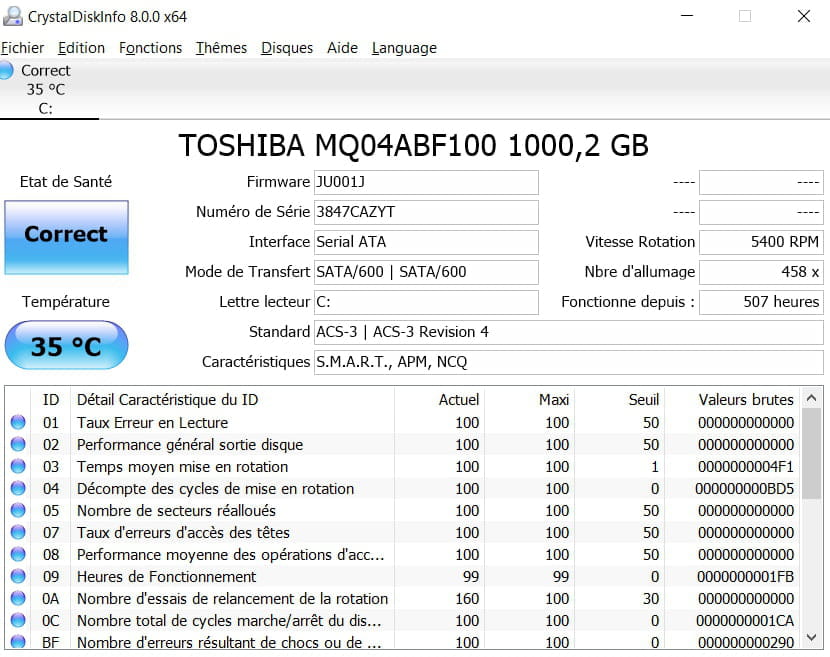Click scroll up arrow of attribute list
This screenshot has height=657, width=830.
click(811, 398)
